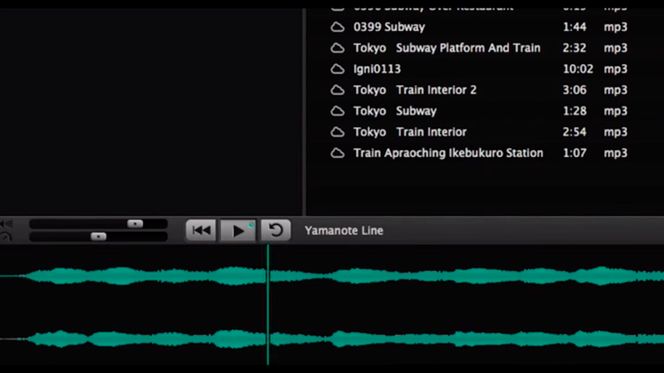Screen dimensions: 664x373
Task: Click the lower speed slider handle
Action: pyautogui.click(x=99, y=236)
